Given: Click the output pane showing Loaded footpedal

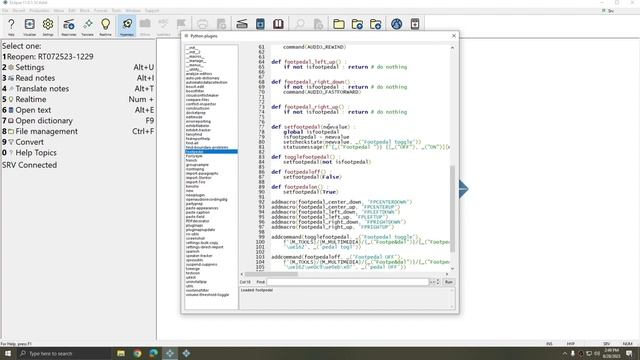Looking at the screenshot, I should (347, 298).
